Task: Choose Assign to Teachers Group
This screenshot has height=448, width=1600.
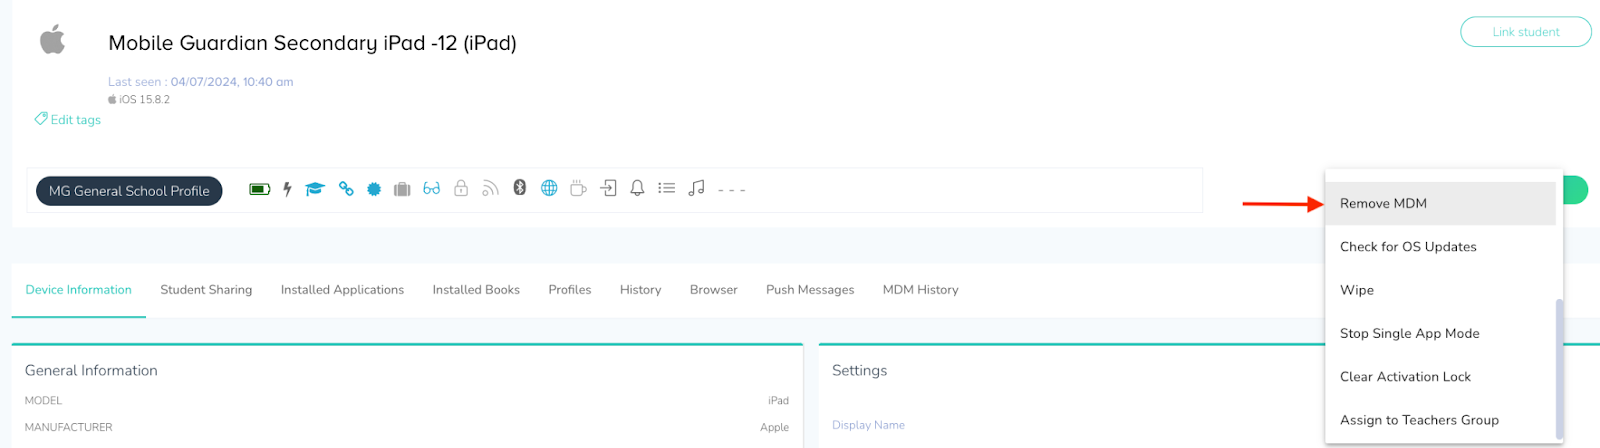Action: (x=1440, y=420)
